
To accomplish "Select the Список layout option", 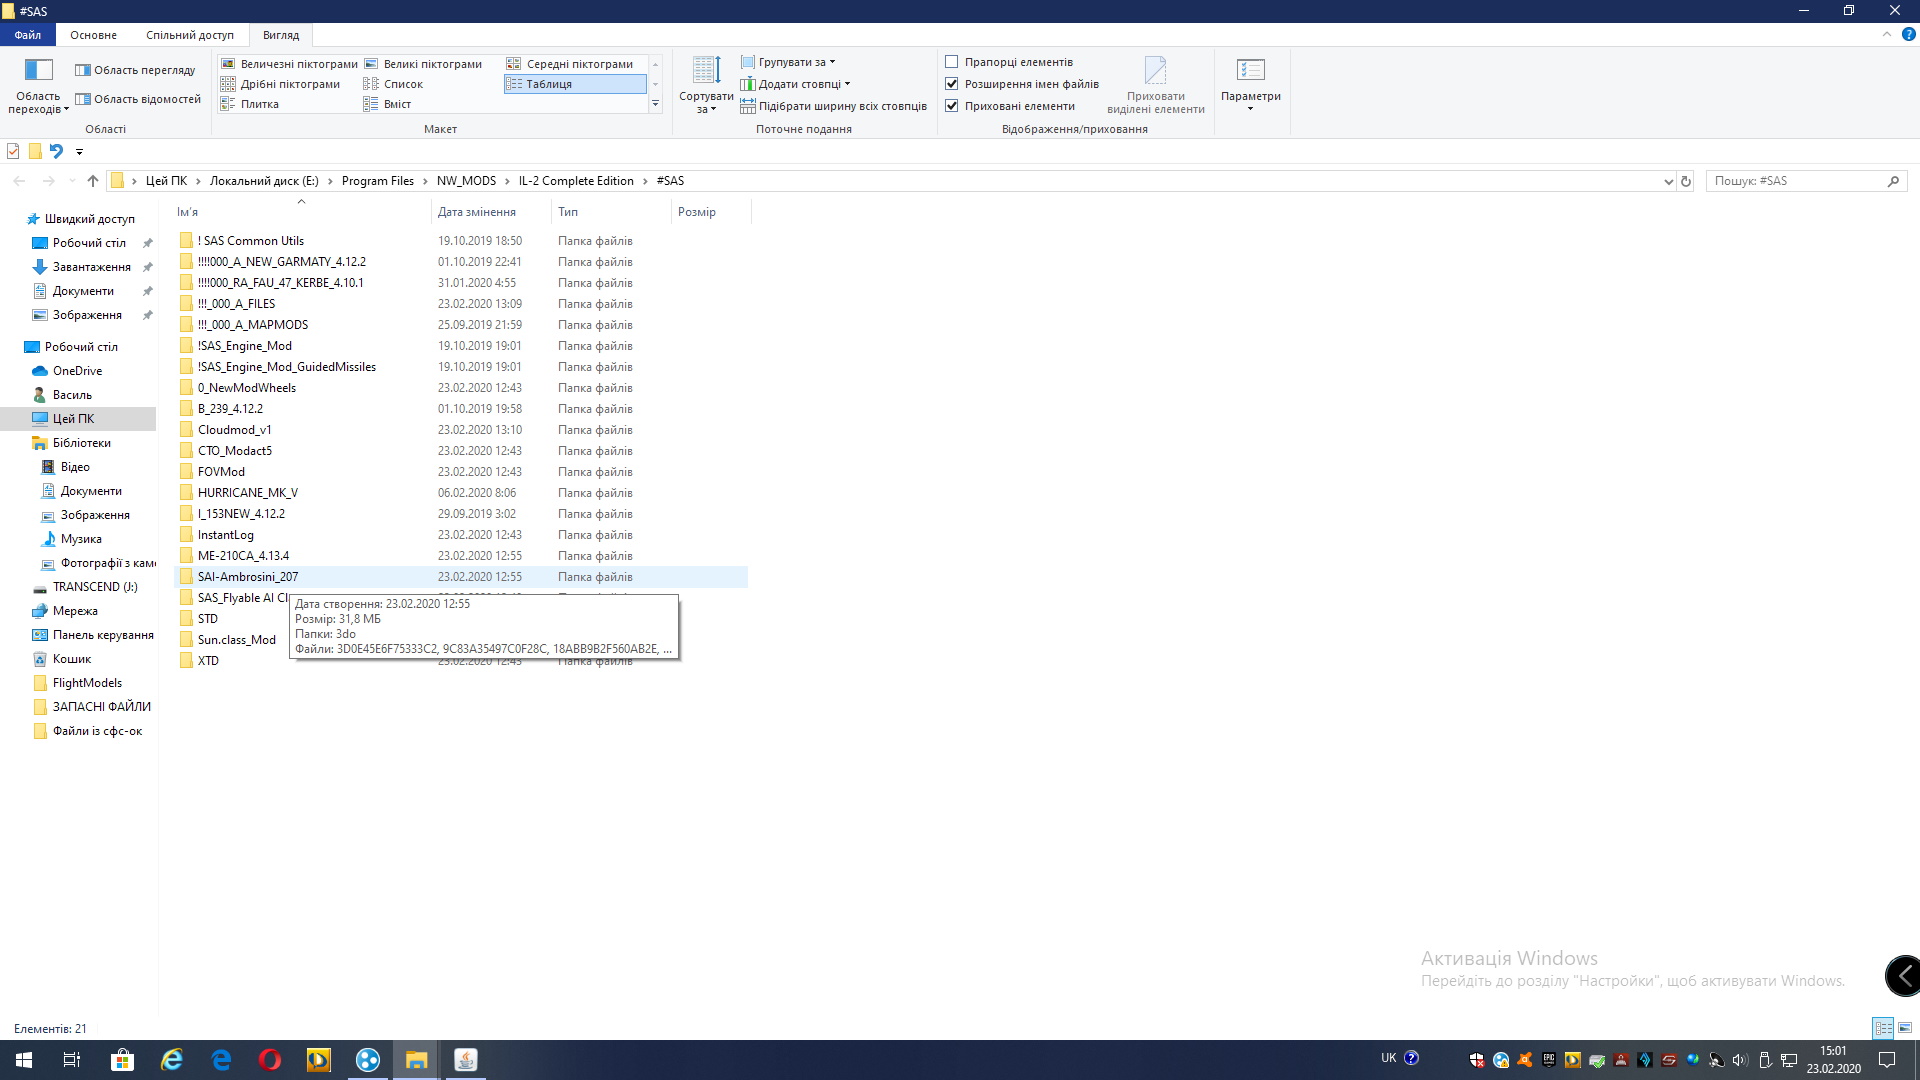I will (403, 84).
